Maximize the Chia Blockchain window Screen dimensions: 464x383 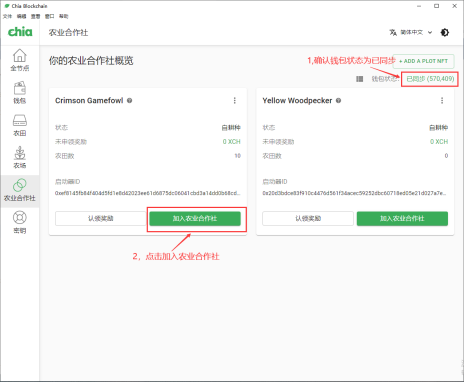[x=436, y=6]
